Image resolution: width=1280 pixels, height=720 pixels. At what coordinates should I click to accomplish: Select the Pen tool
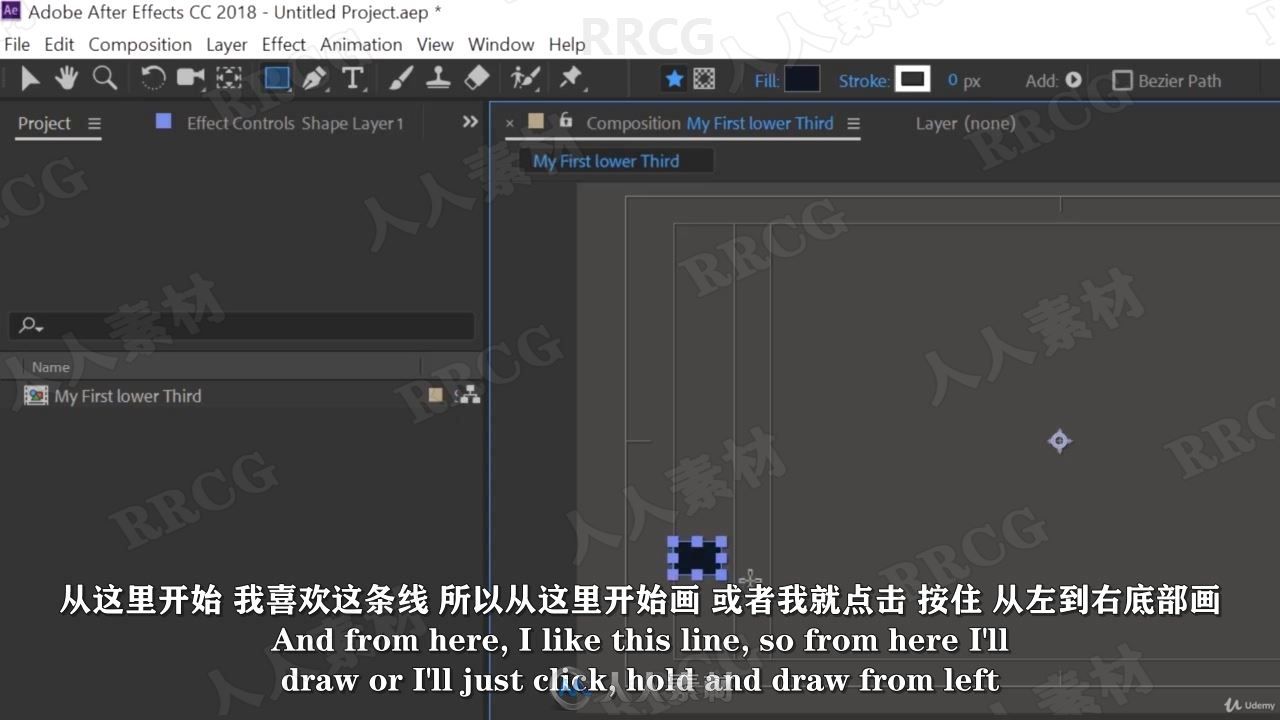click(x=315, y=79)
